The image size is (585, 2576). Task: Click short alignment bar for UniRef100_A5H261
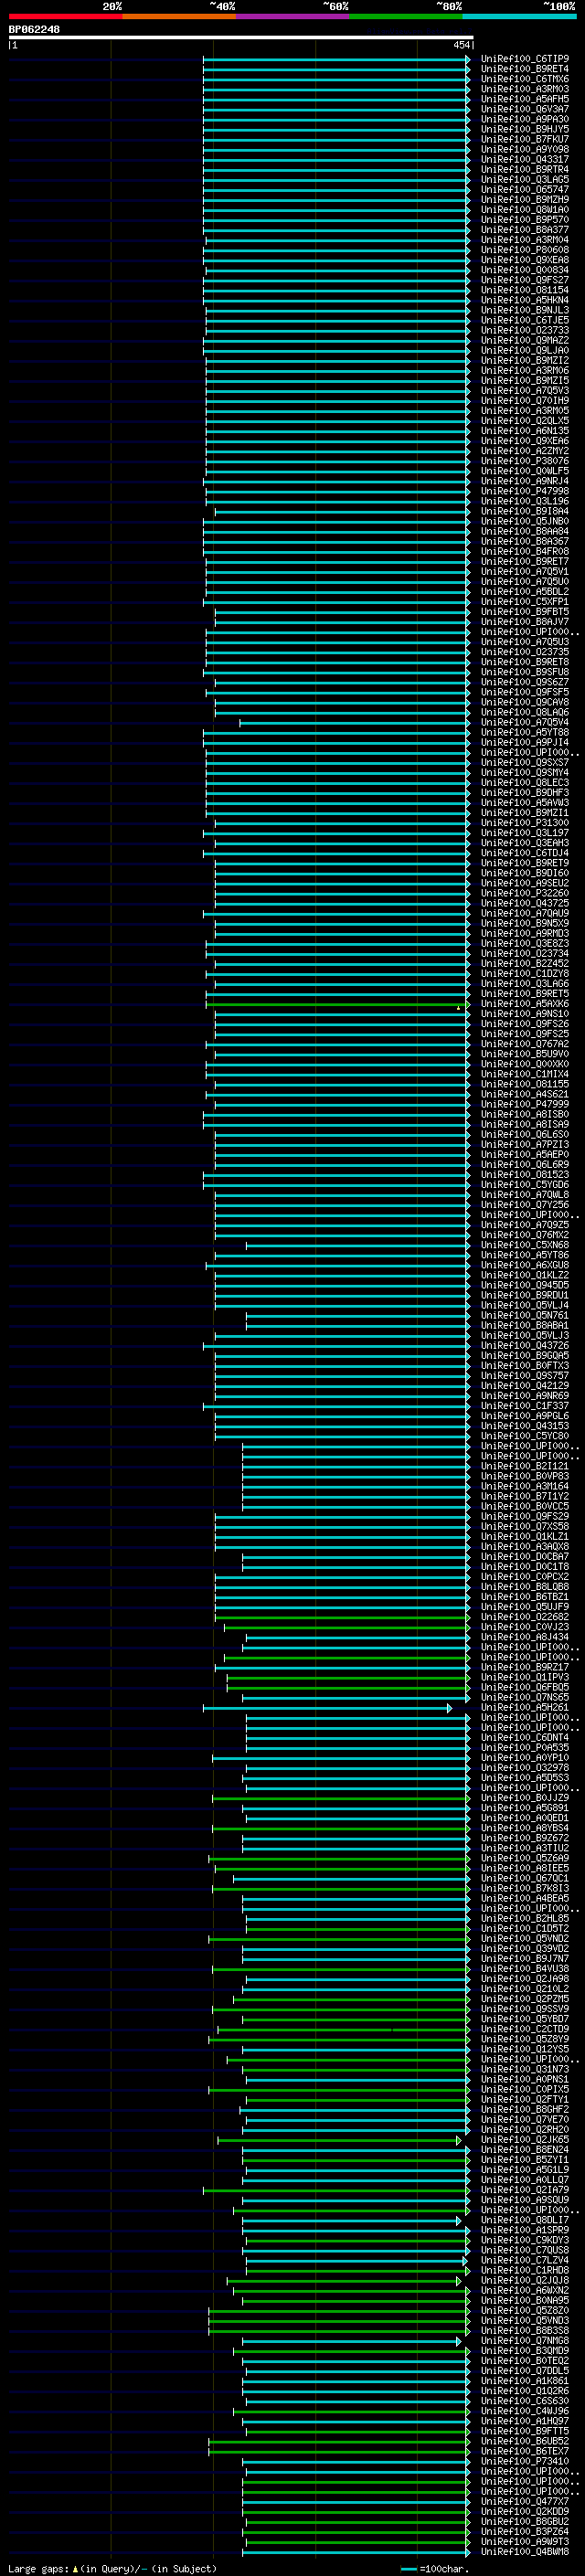point(327,1708)
